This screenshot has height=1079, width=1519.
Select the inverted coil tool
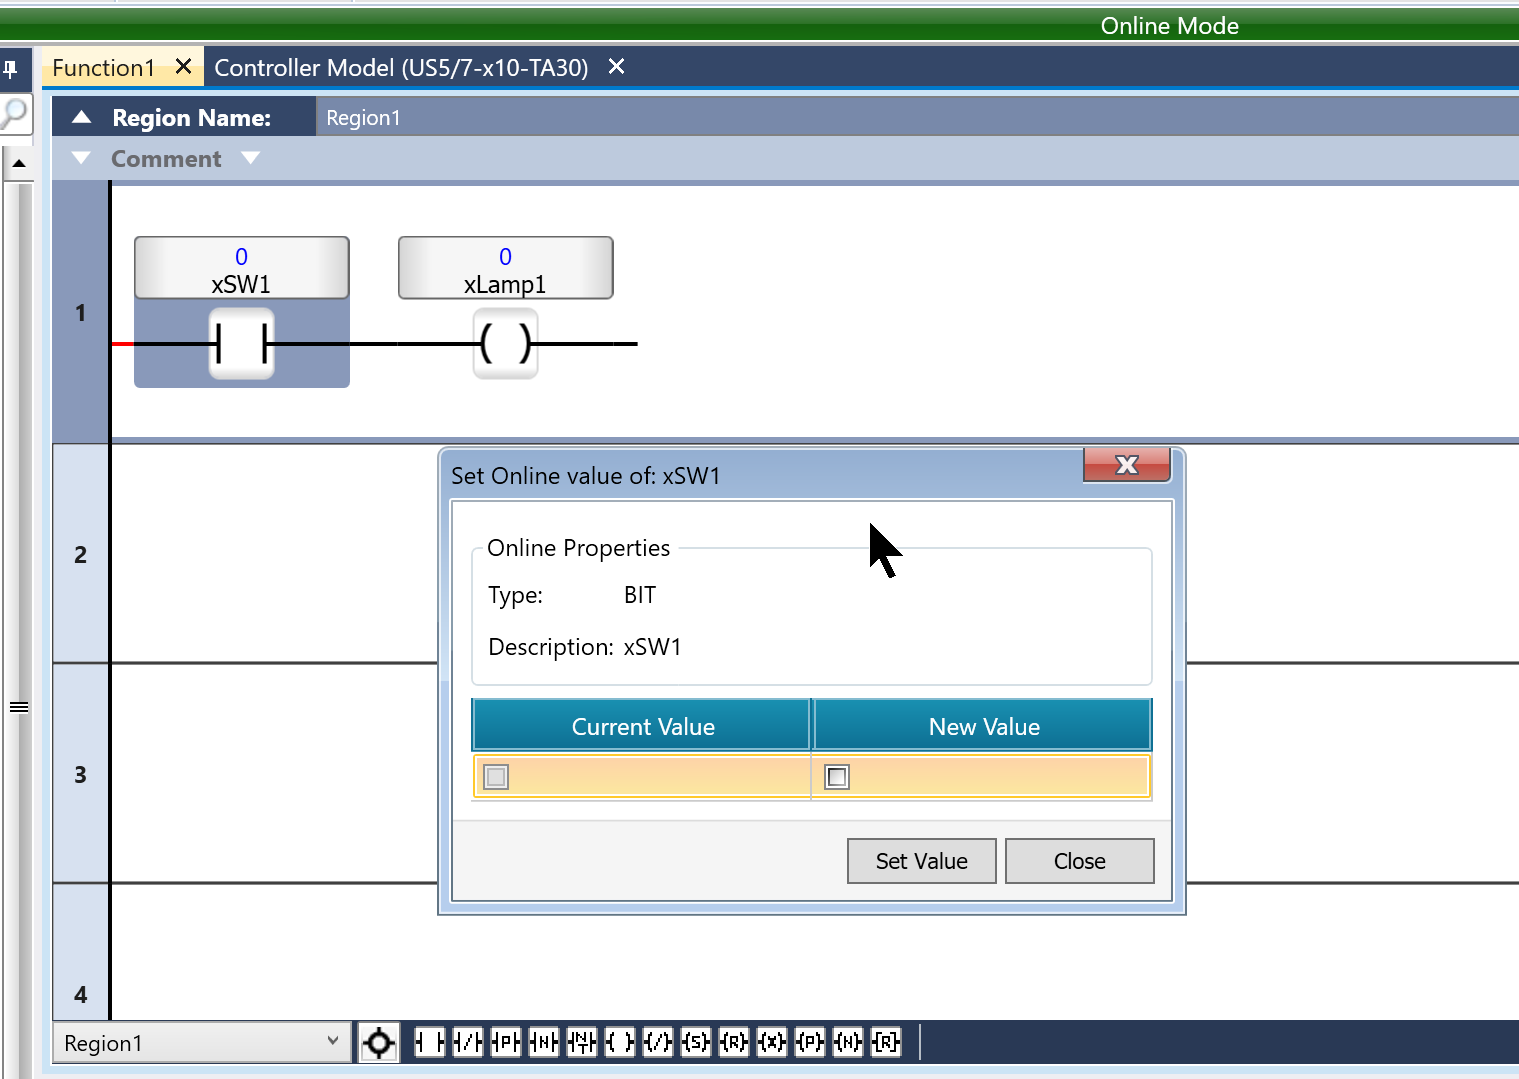(x=658, y=1043)
